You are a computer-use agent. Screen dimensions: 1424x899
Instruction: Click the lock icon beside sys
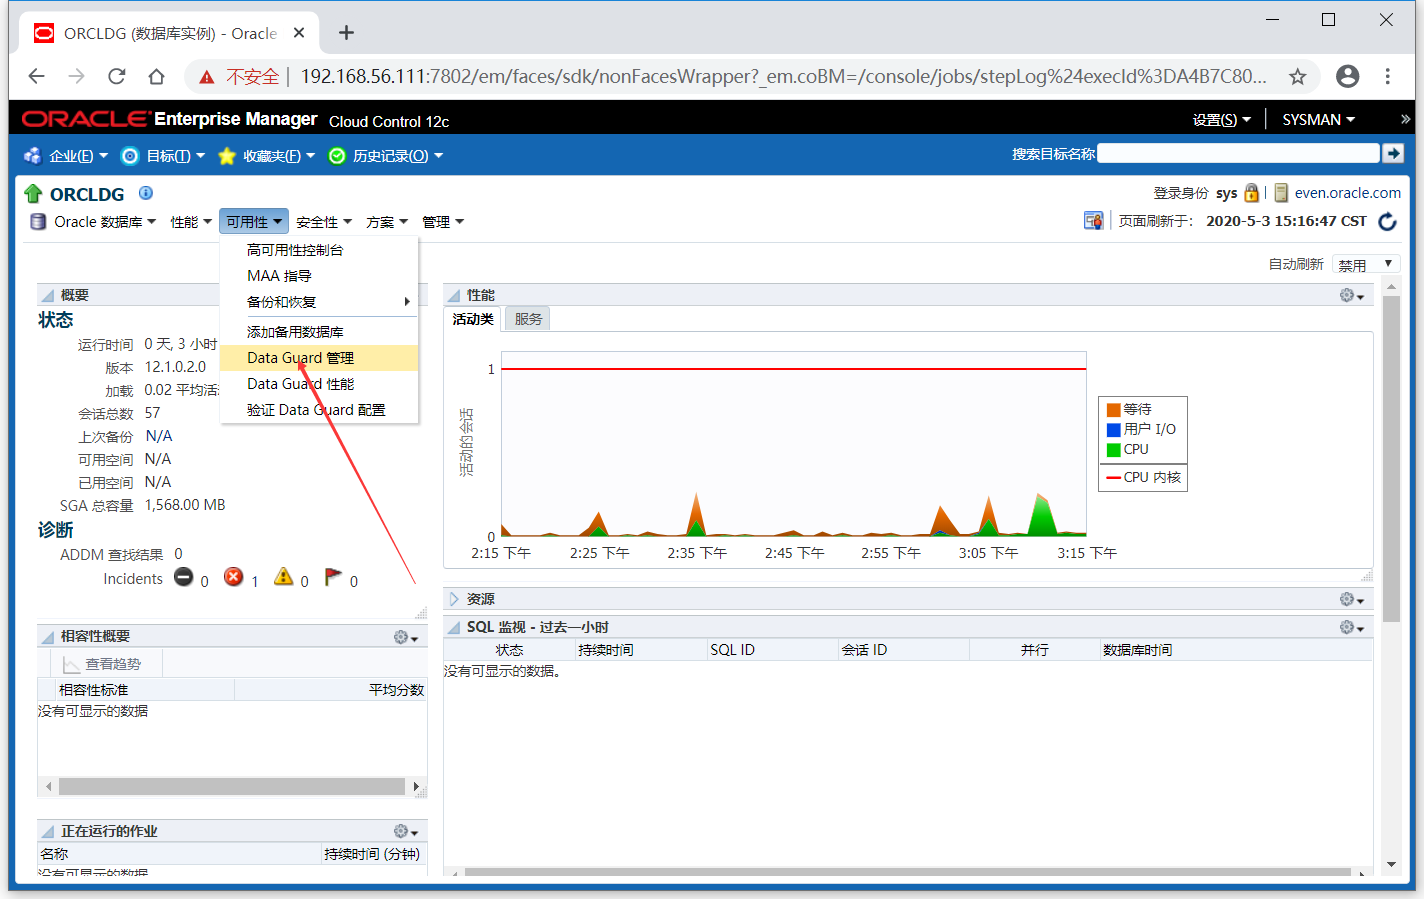point(1251,193)
